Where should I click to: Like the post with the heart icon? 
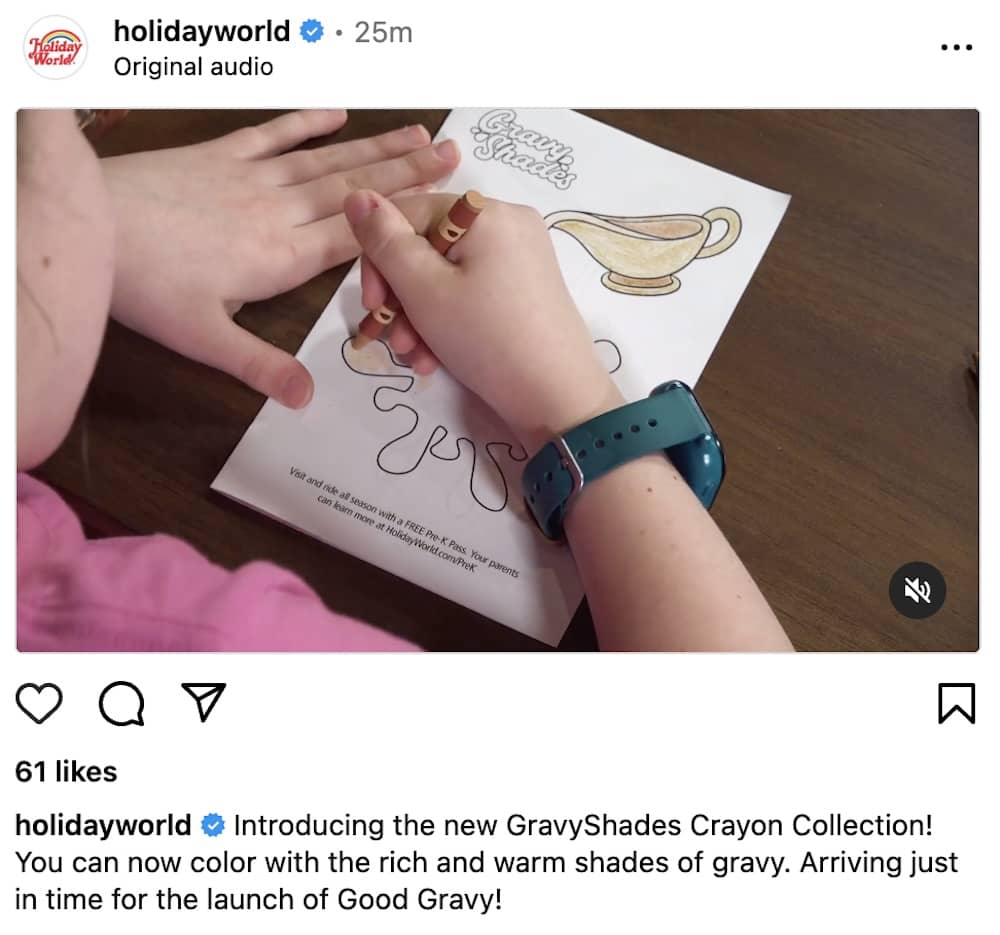[39, 703]
